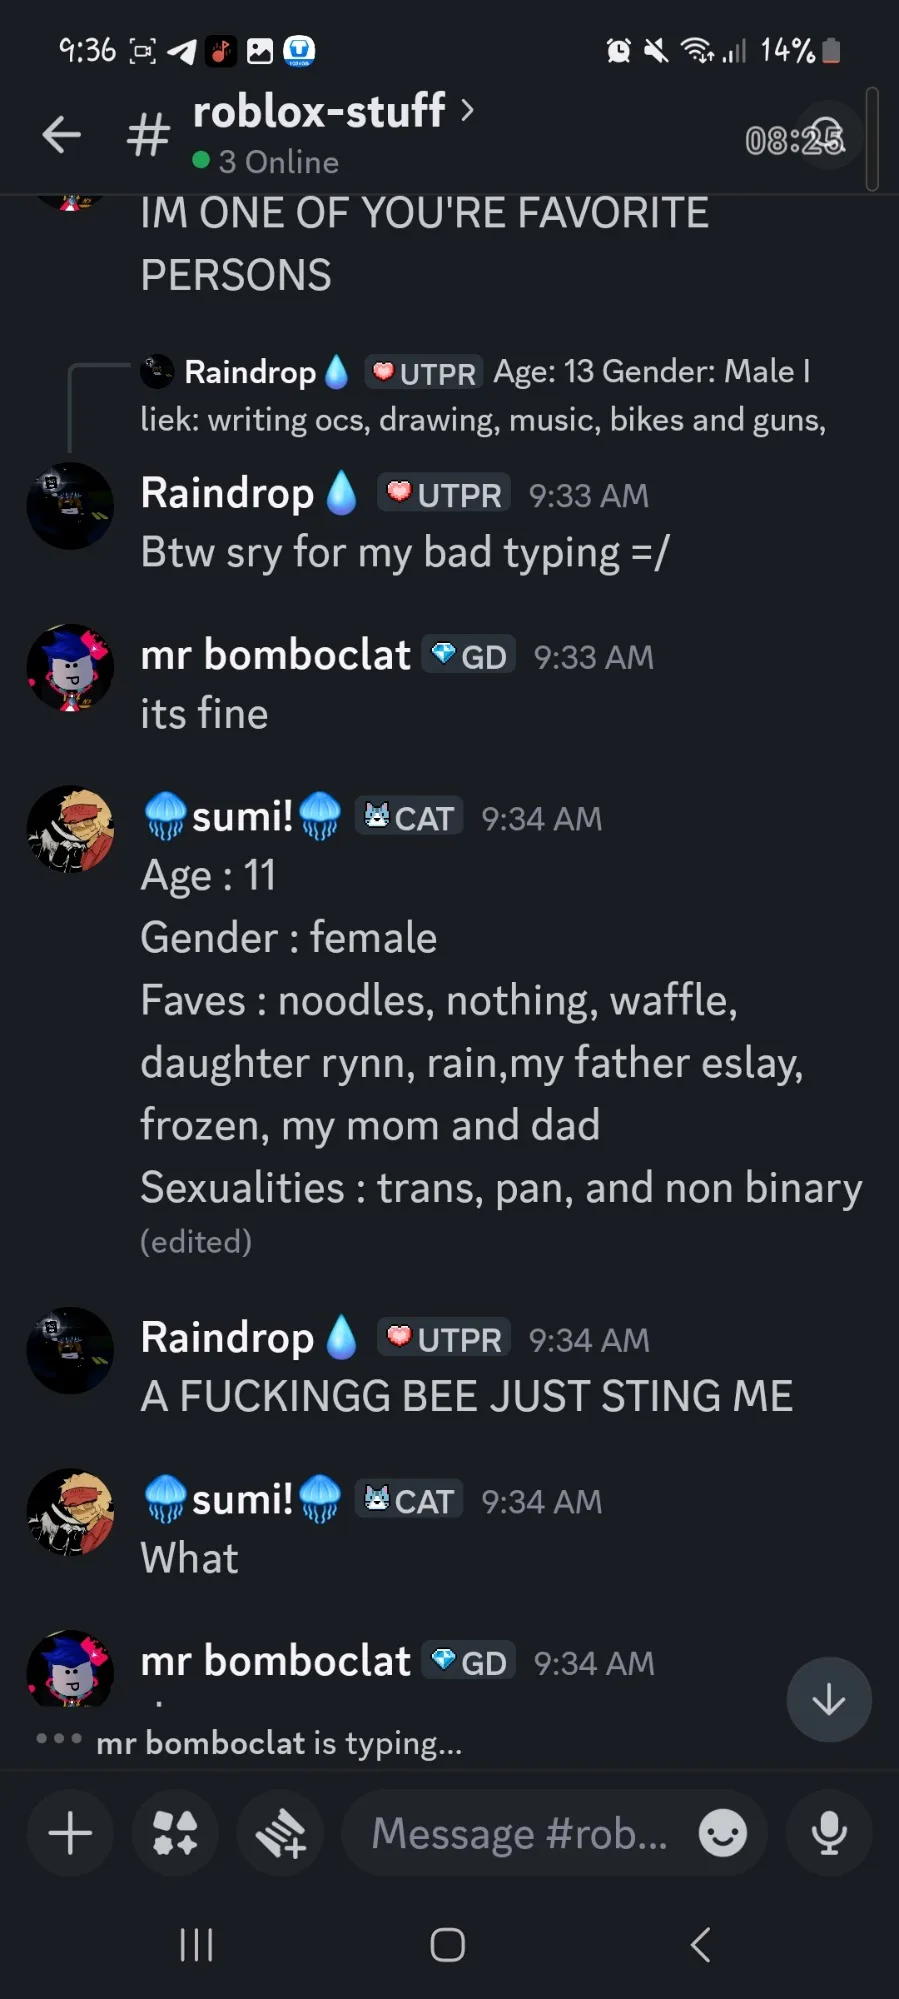Tap the gift boost icon

pos(280,1833)
